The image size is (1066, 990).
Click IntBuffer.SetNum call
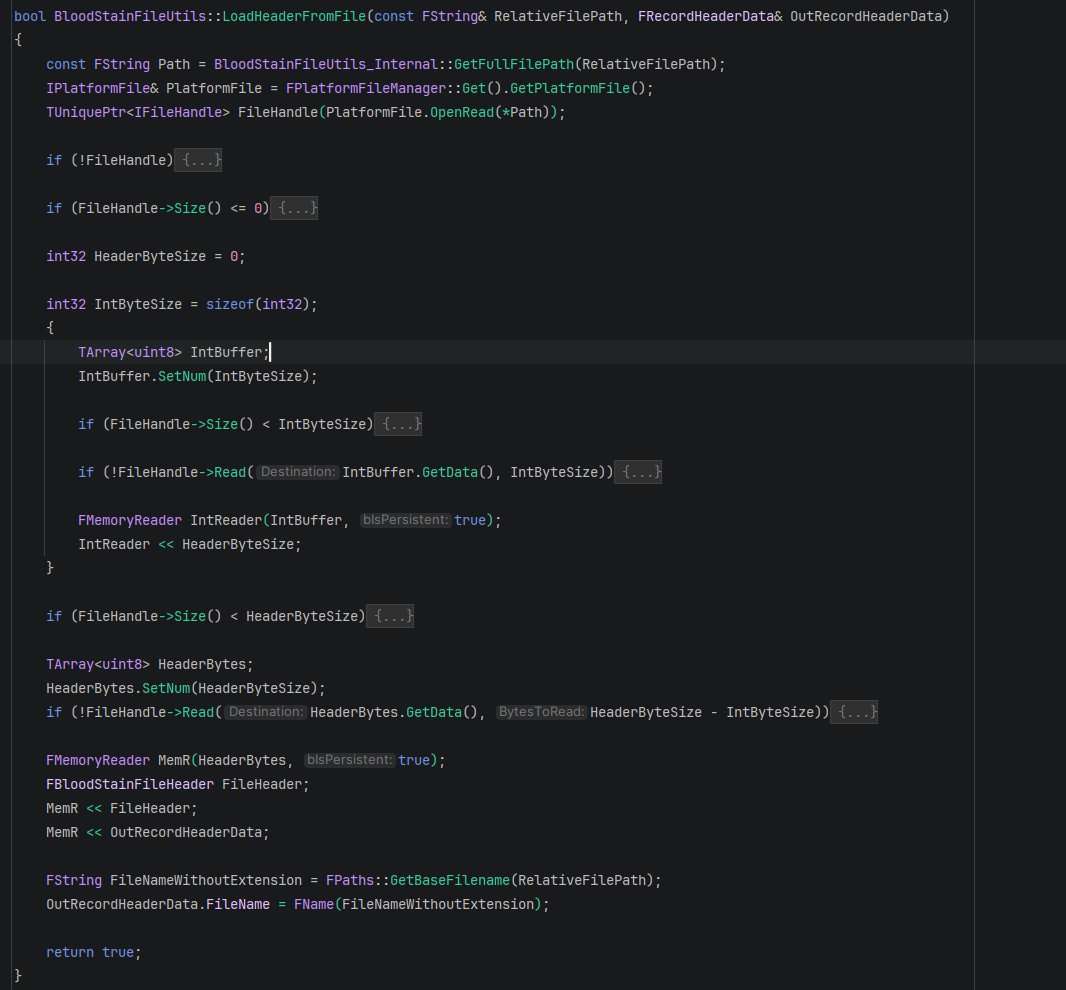[197, 376]
